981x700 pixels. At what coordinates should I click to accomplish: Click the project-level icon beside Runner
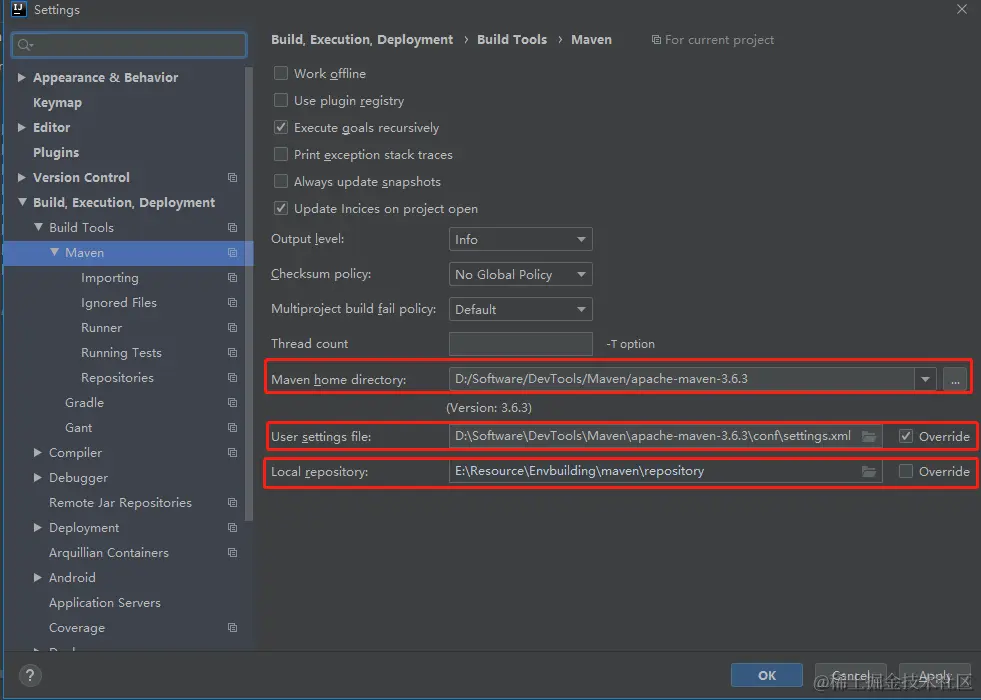click(233, 328)
